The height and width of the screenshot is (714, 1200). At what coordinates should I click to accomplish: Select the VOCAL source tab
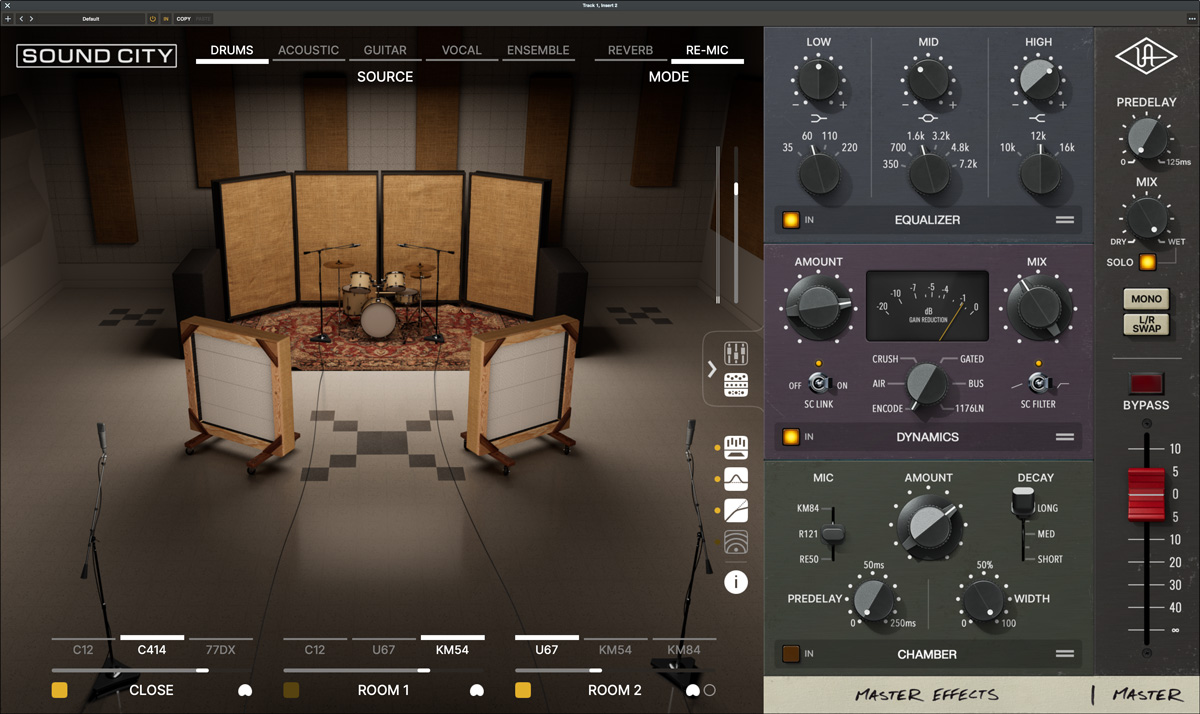click(x=461, y=51)
